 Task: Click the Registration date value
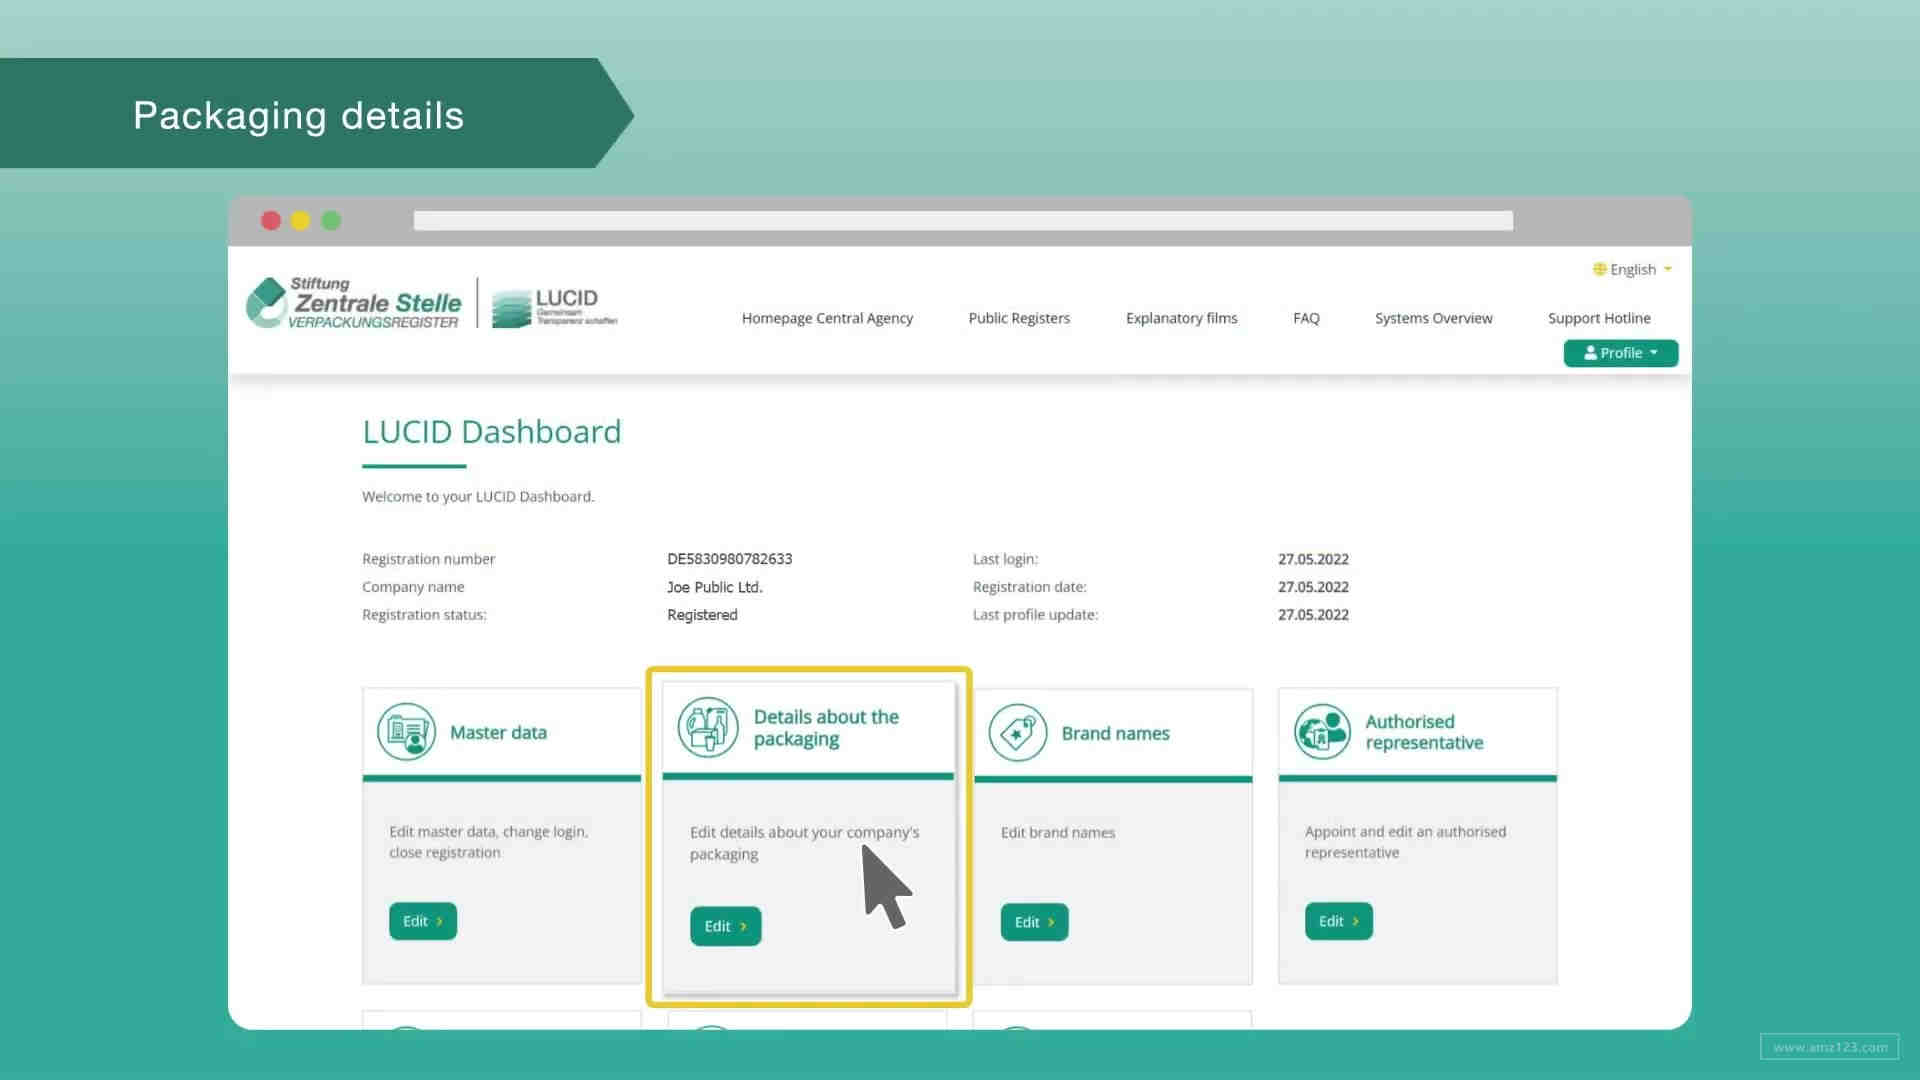(1313, 587)
